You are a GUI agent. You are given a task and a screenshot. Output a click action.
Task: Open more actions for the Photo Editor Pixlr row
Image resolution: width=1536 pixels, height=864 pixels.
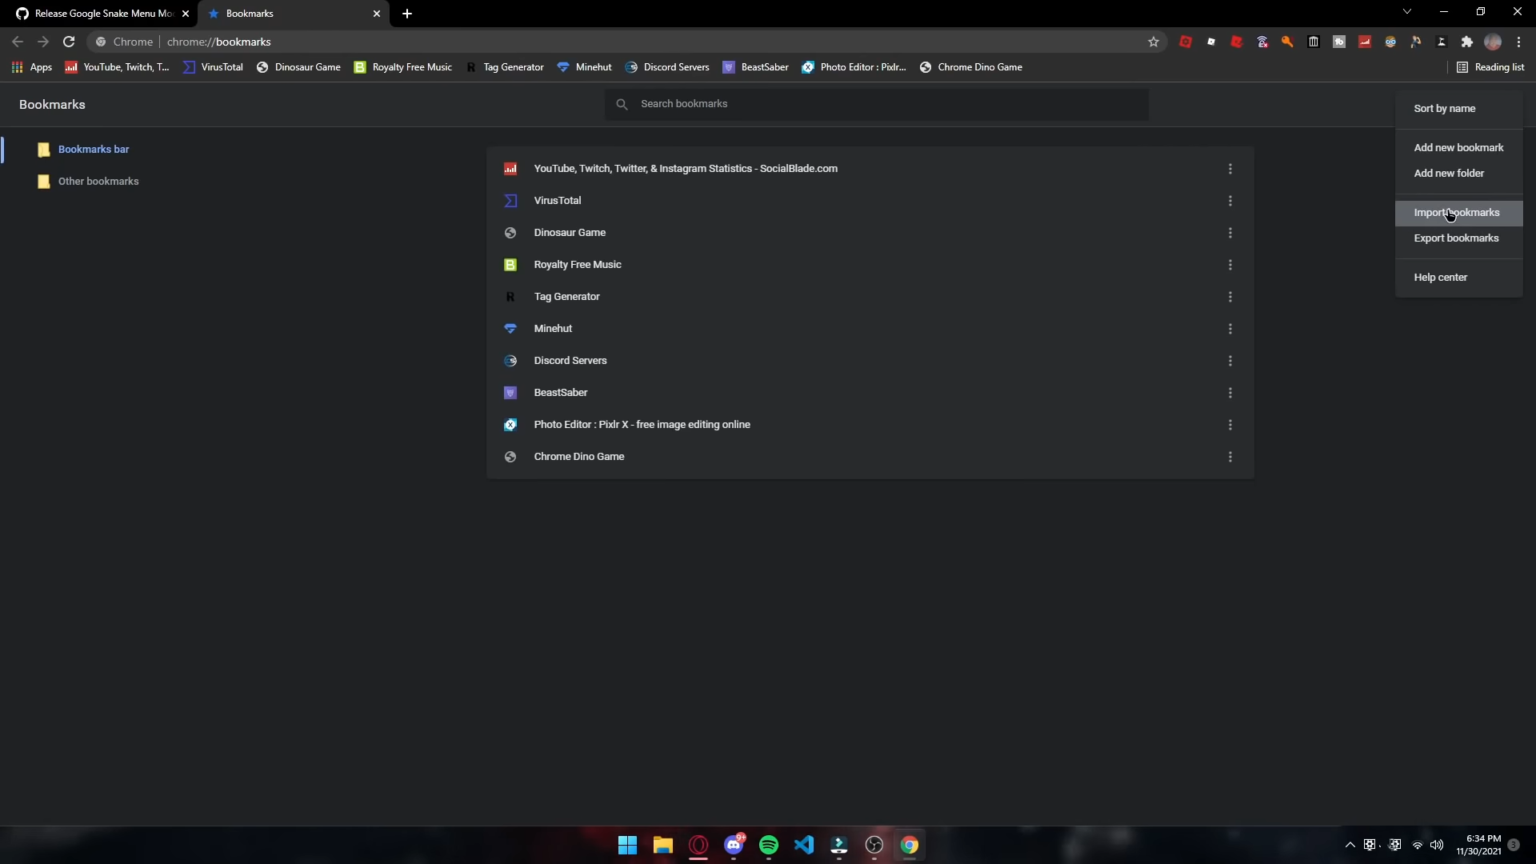pos(1230,425)
